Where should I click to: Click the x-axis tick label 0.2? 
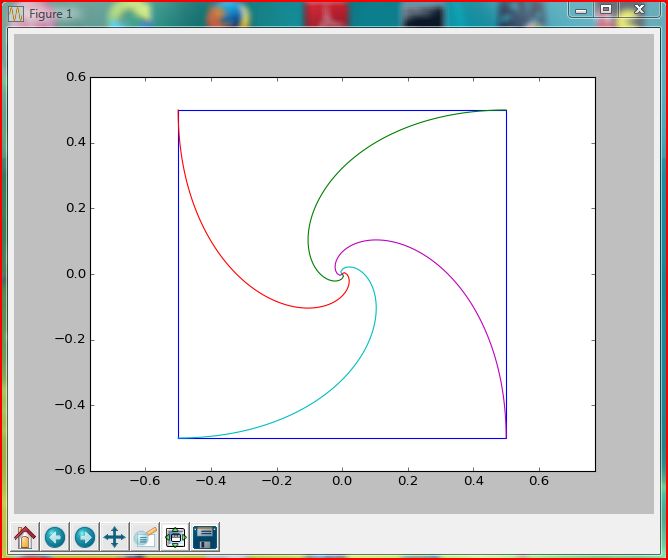pyautogui.click(x=408, y=481)
